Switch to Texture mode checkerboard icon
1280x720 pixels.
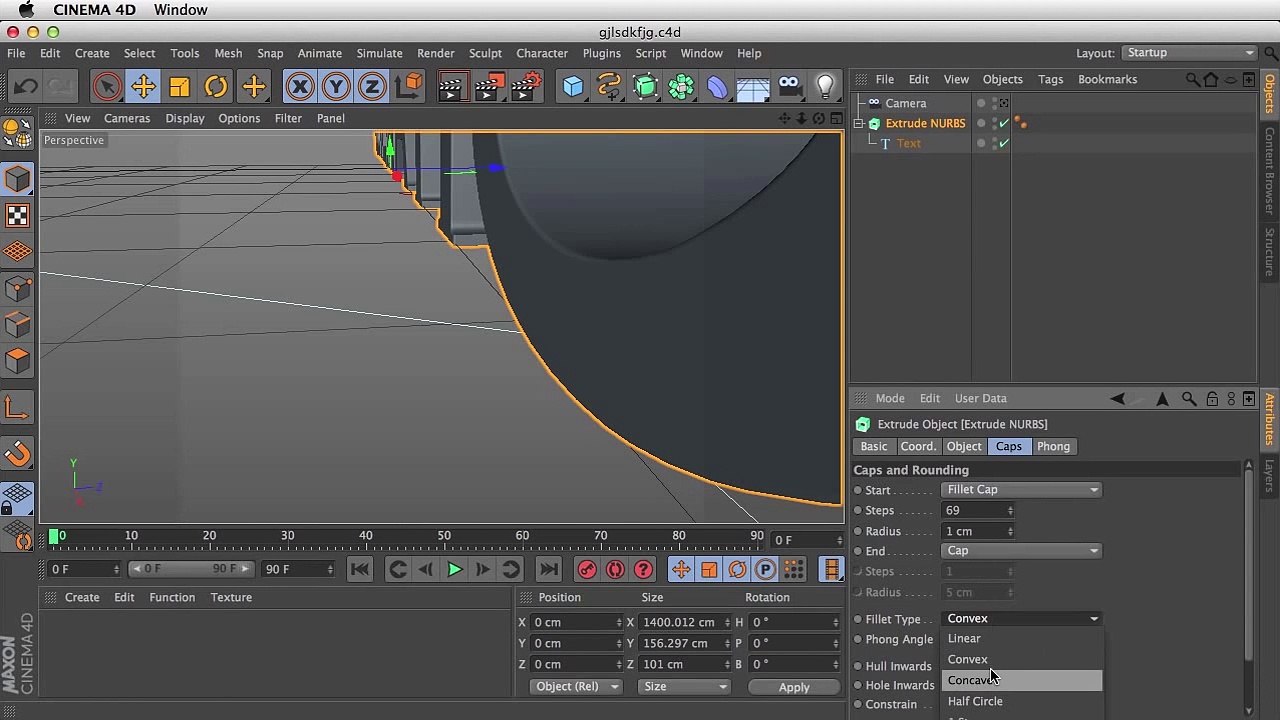18,216
